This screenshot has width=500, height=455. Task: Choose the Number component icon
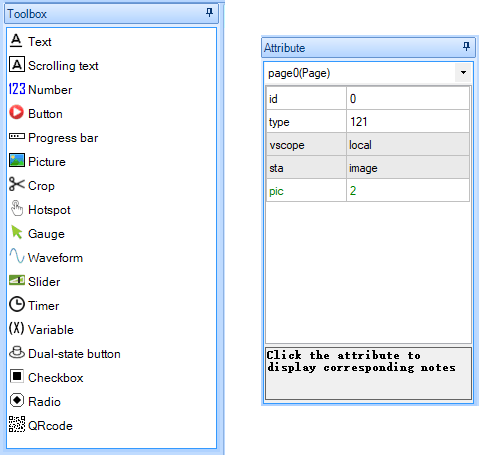[17, 89]
